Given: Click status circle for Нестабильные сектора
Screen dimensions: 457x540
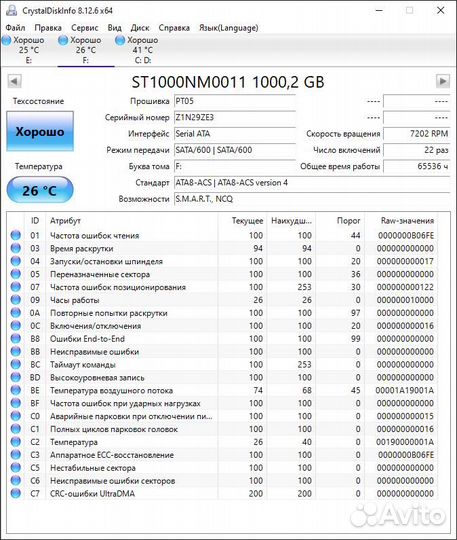Looking at the screenshot, I should [15, 468].
